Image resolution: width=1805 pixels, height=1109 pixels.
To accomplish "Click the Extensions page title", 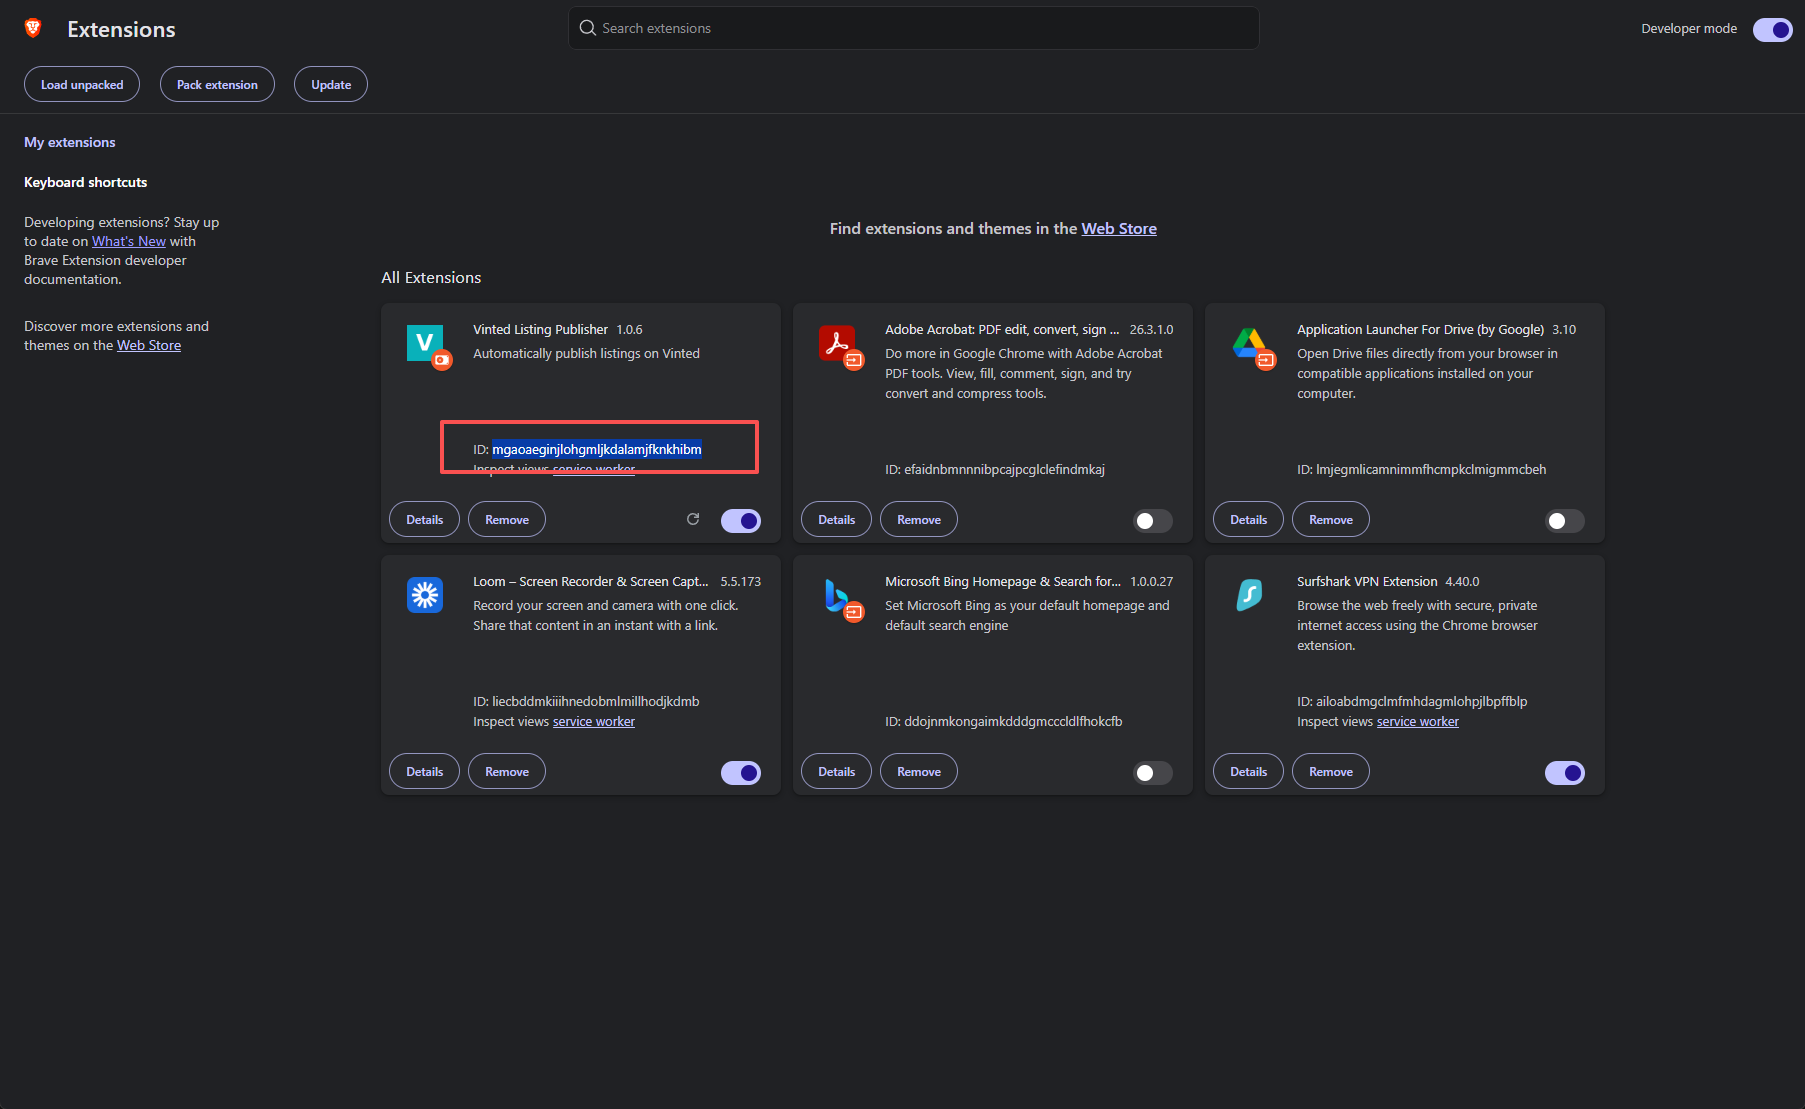I will point(121,29).
